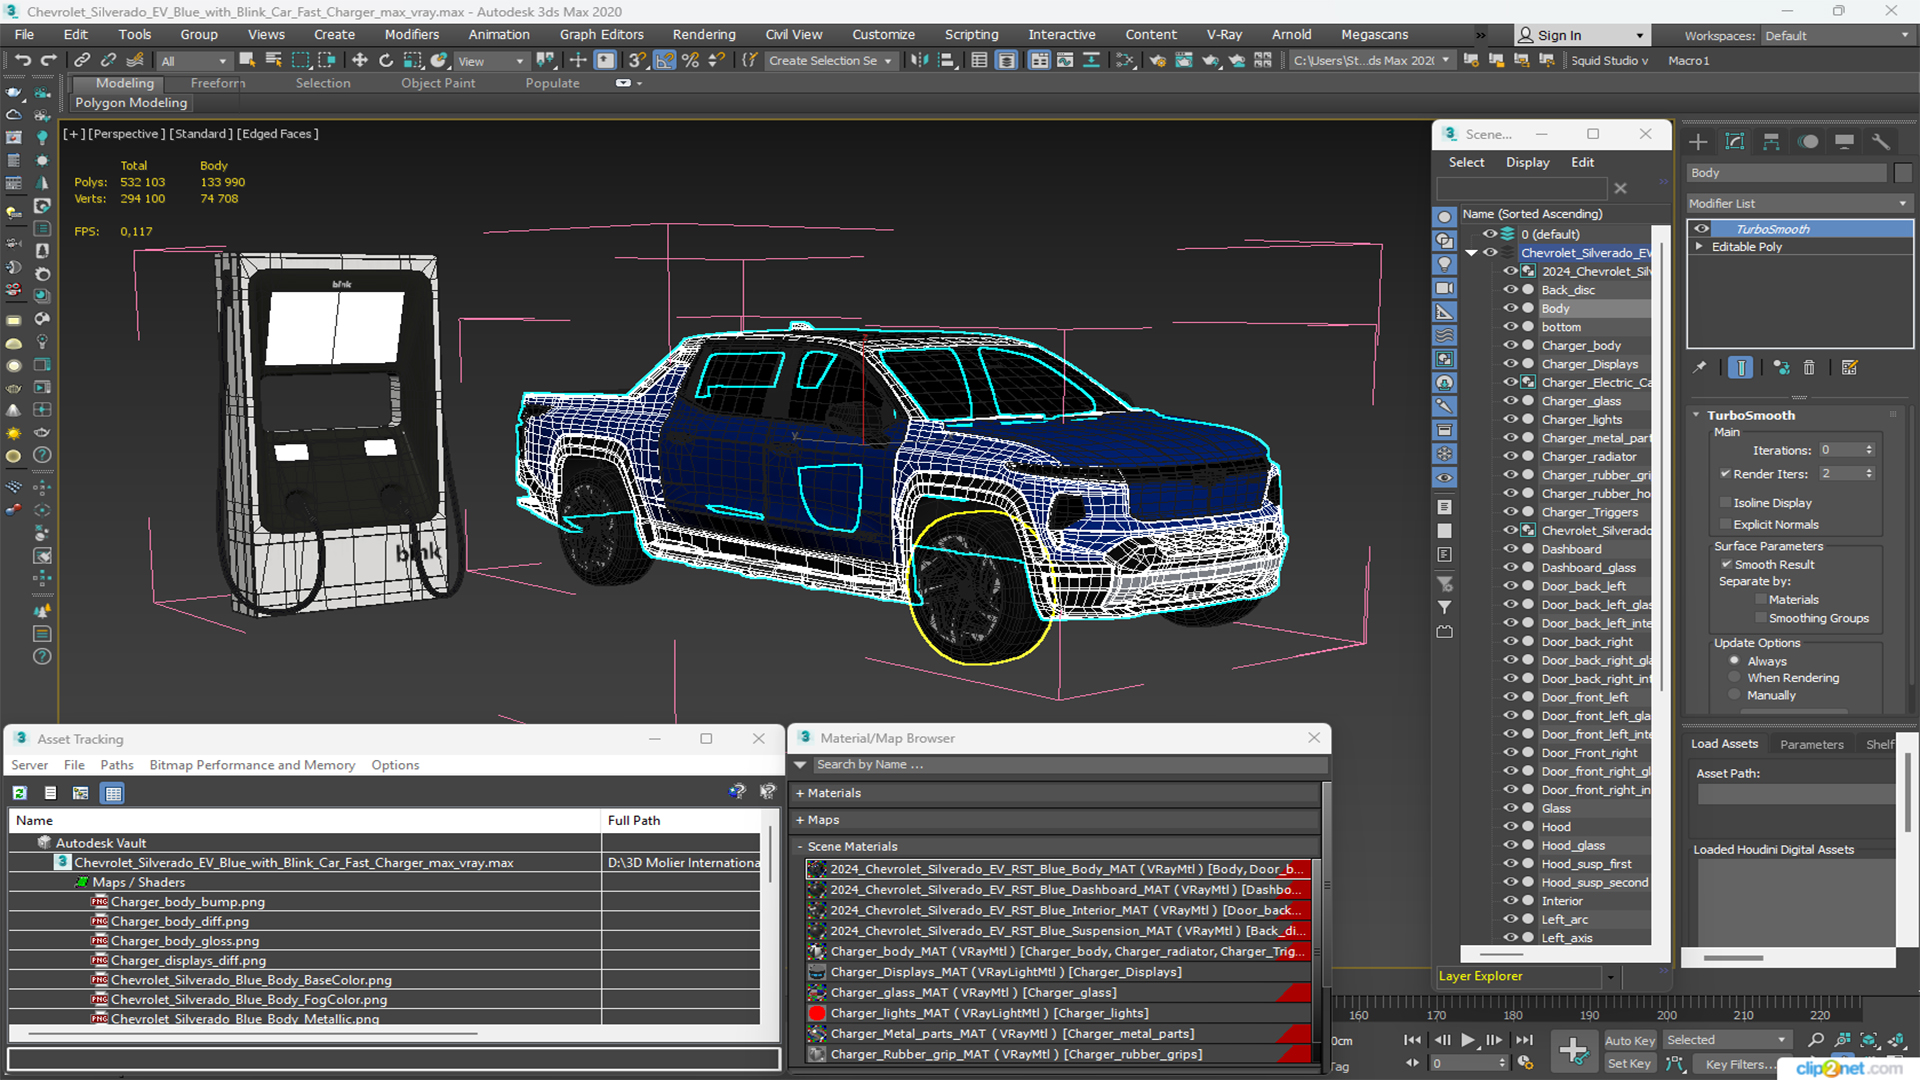Activate the Select and Move tool
Viewport: 1920px width, 1080px height.
tap(359, 60)
